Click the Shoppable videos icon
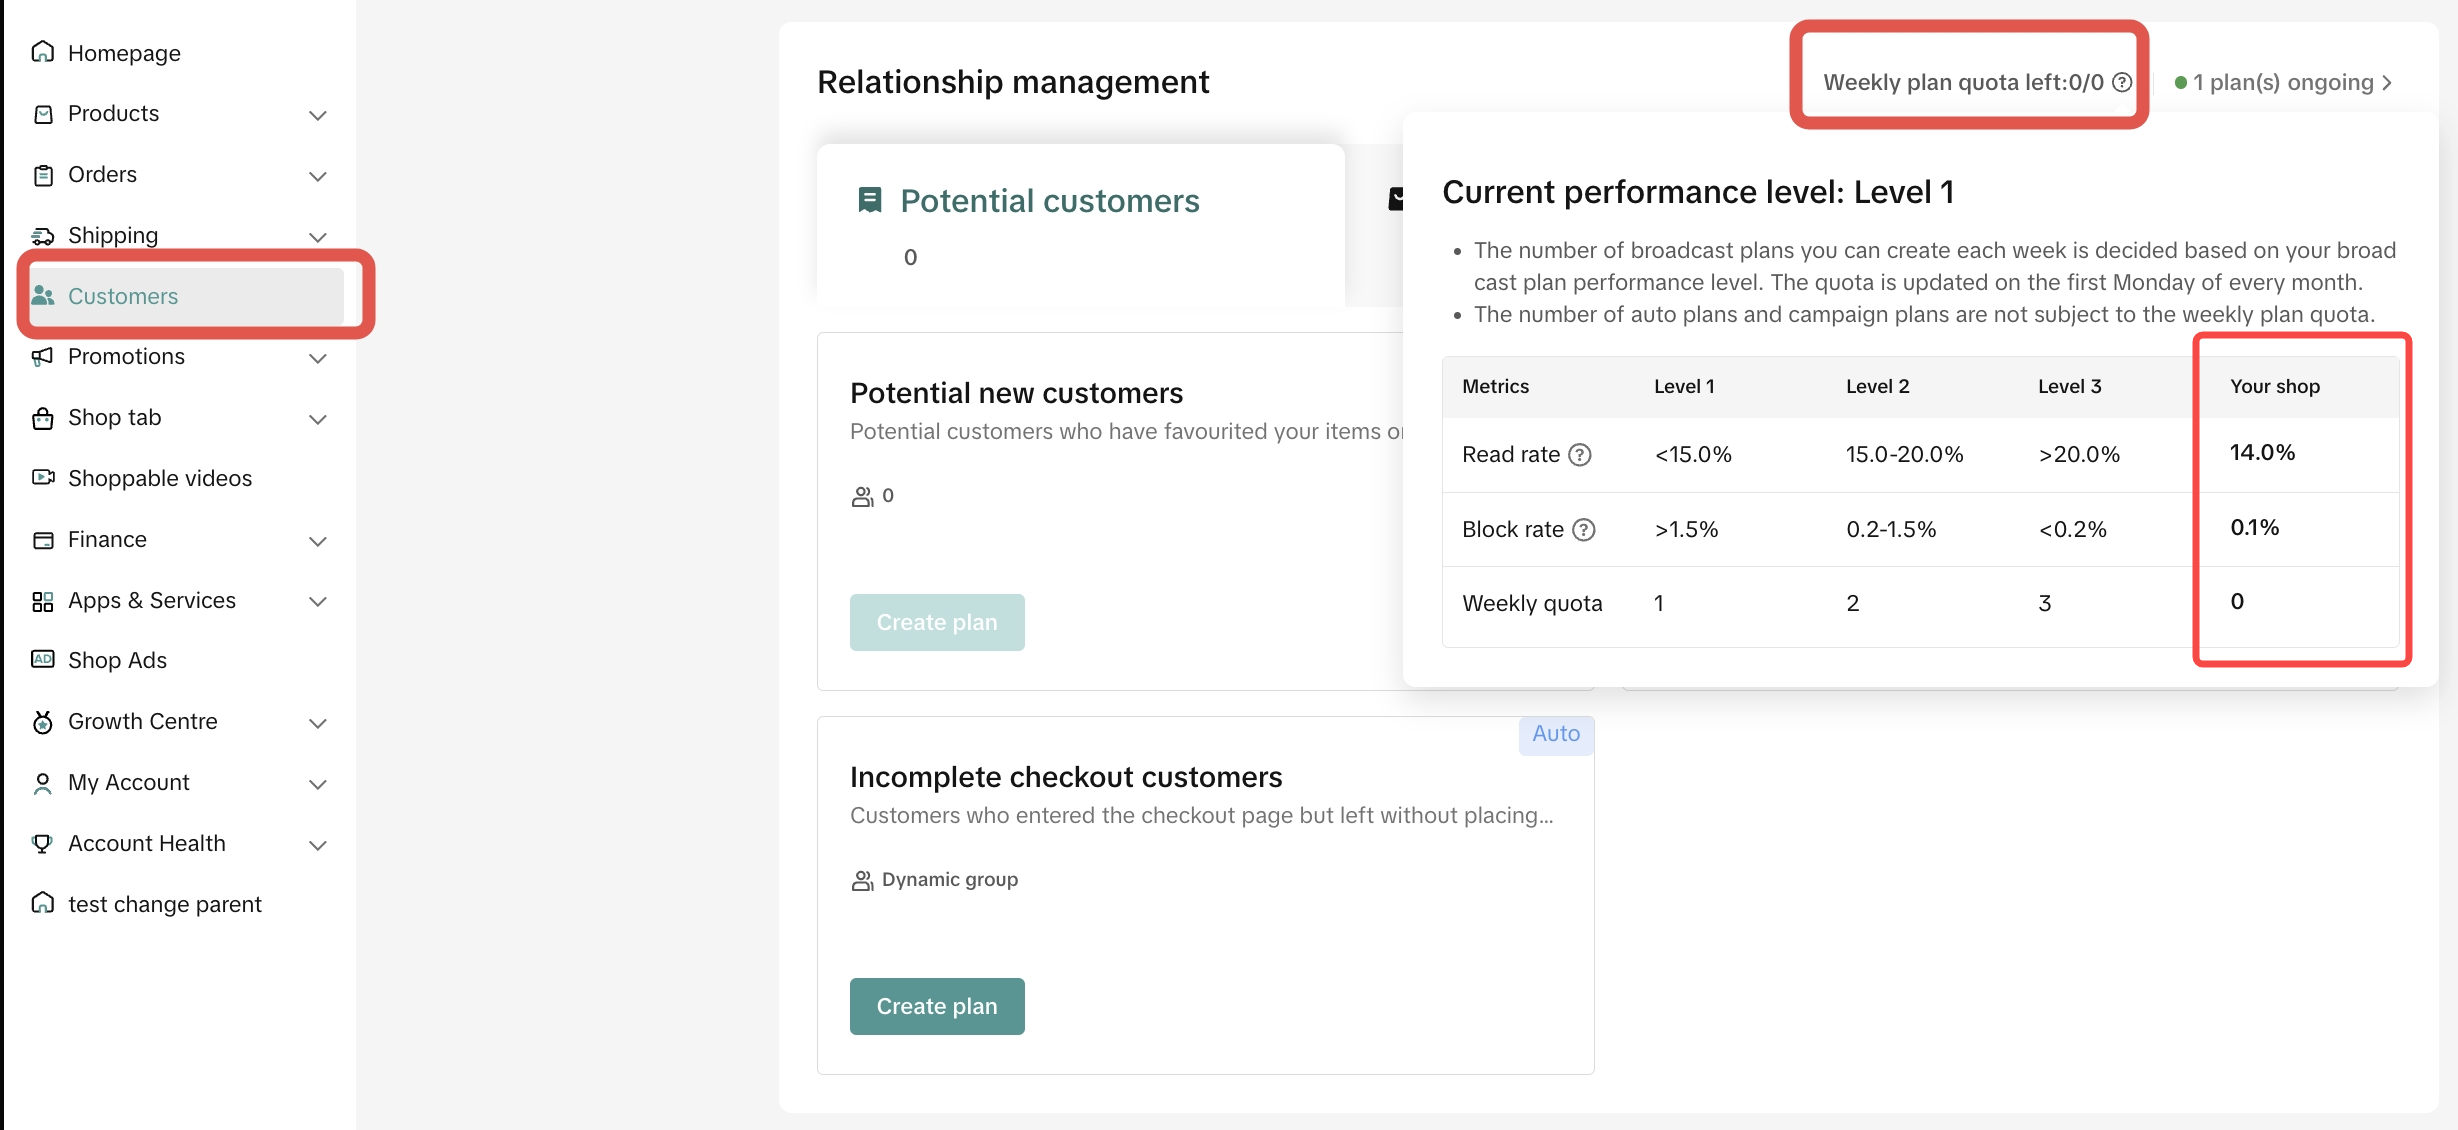This screenshot has height=1130, width=2458. click(42, 478)
